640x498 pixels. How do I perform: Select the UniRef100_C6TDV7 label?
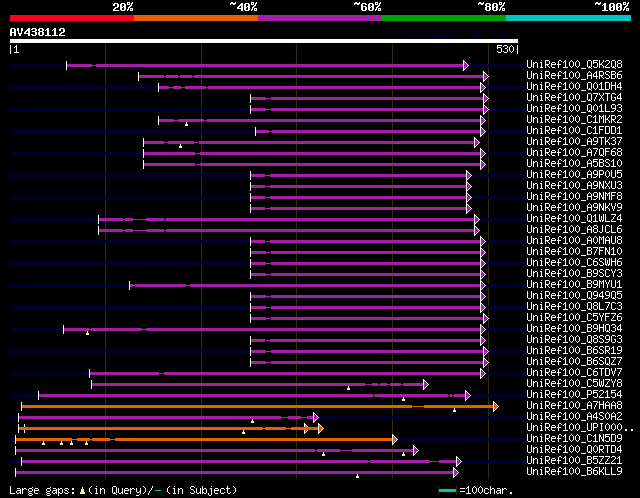574,373
